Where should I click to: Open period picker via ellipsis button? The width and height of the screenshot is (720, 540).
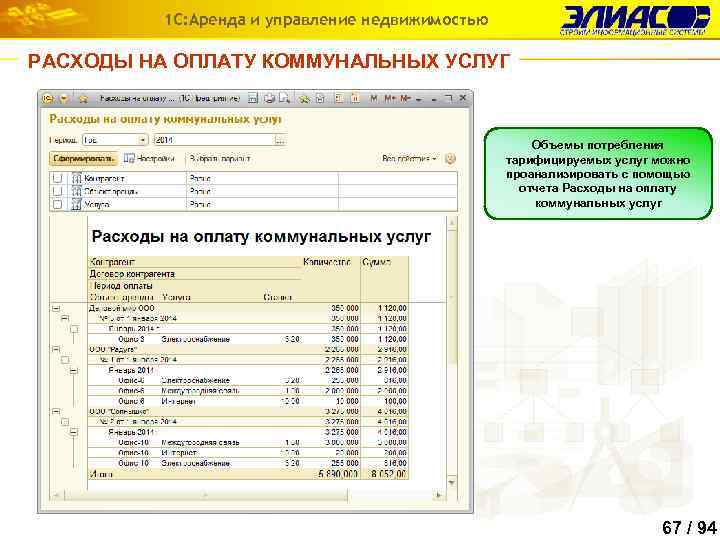click(280, 140)
